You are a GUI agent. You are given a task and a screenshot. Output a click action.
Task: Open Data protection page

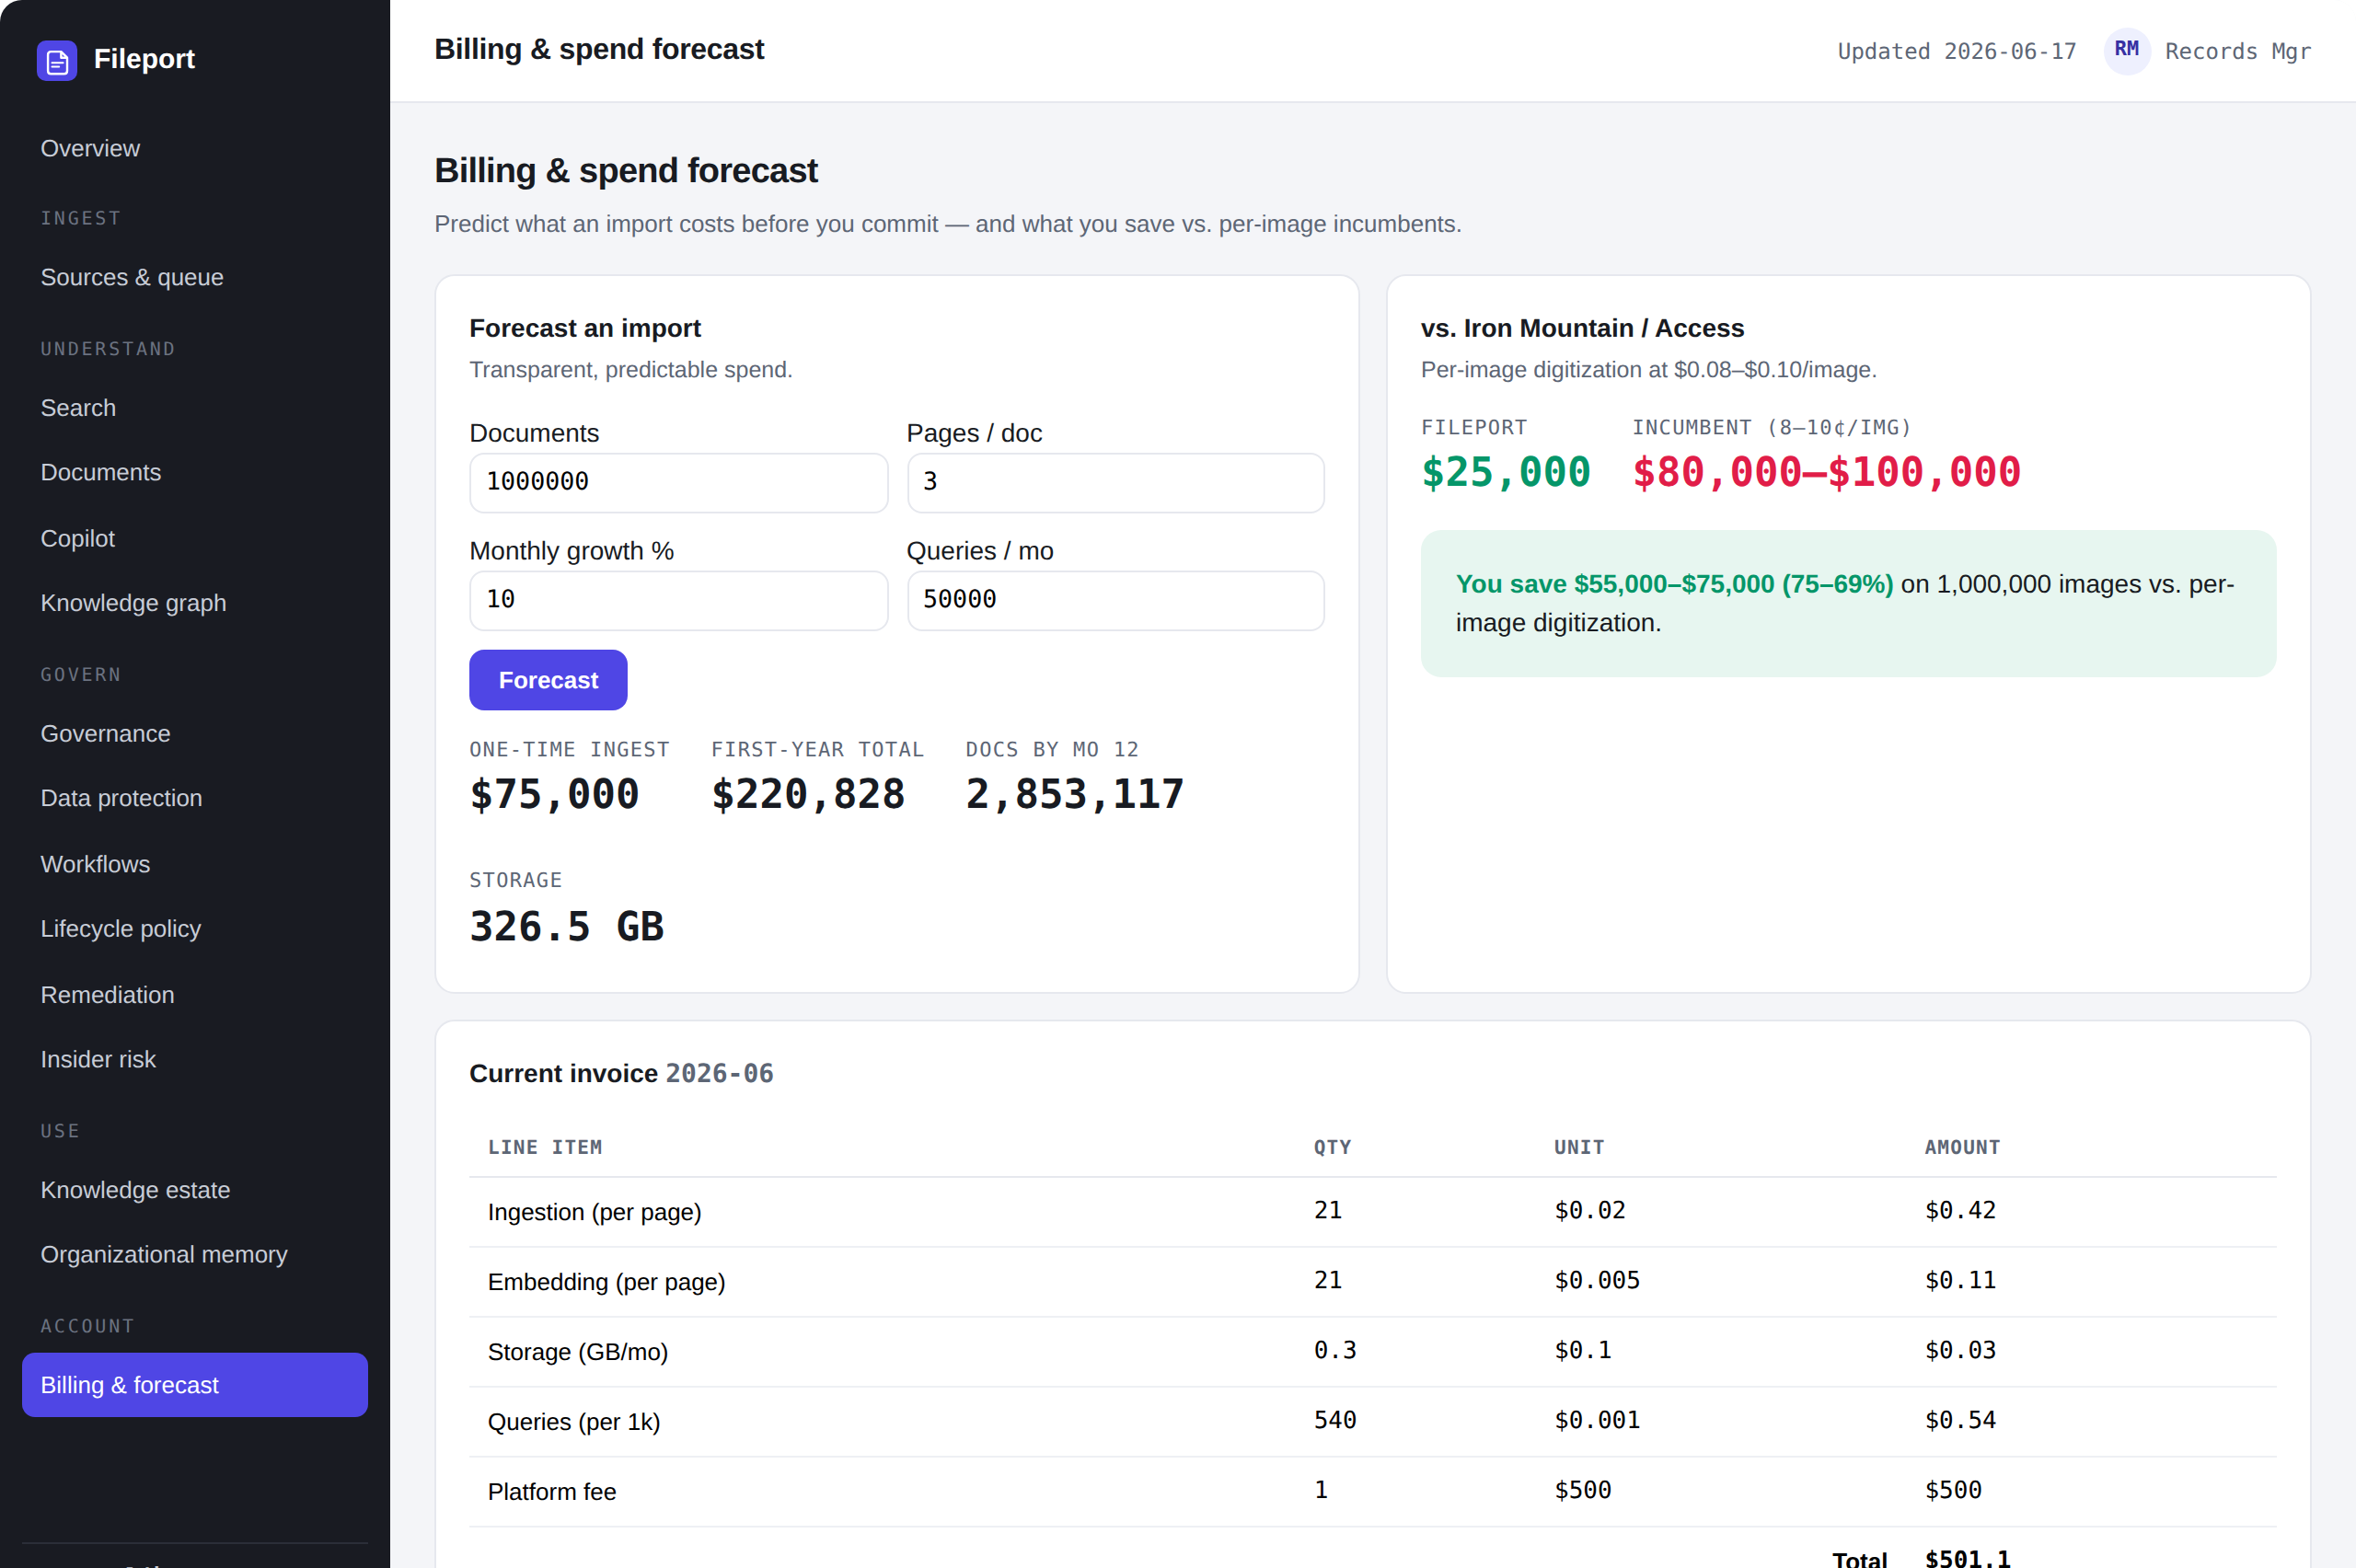195,798
